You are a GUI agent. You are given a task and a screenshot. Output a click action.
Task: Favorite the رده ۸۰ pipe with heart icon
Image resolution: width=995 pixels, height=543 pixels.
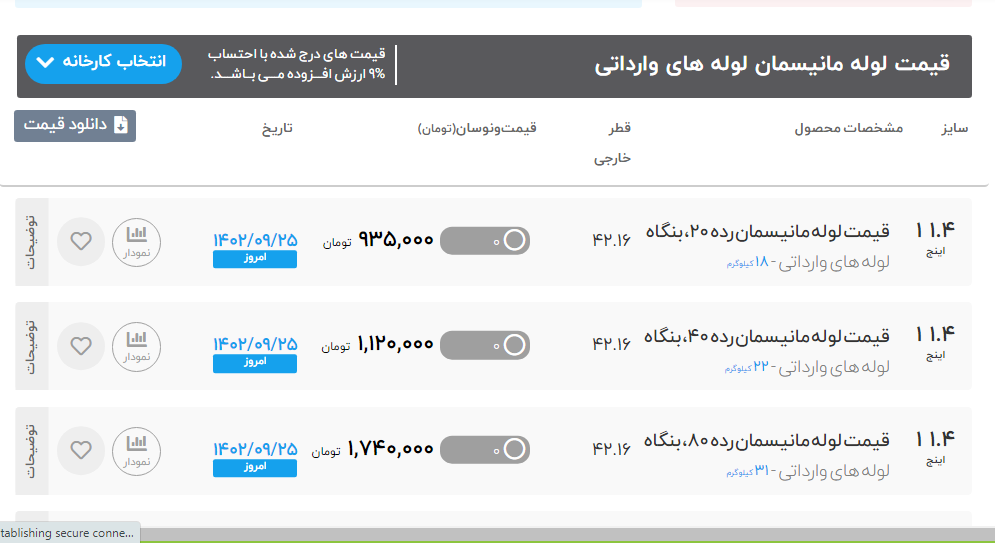tap(81, 450)
